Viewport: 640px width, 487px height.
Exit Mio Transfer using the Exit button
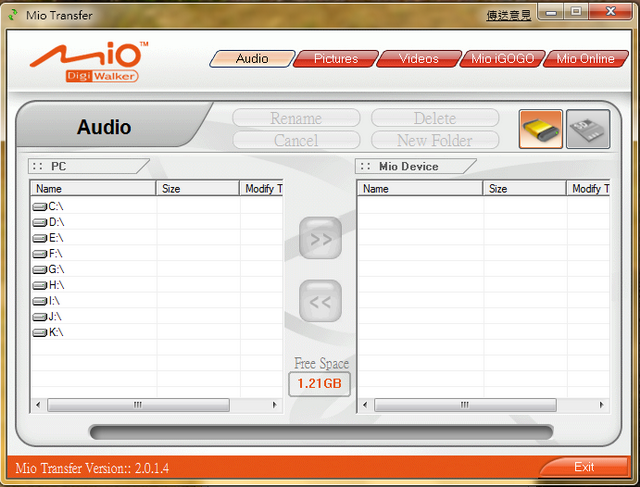click(x=584, y=467)
